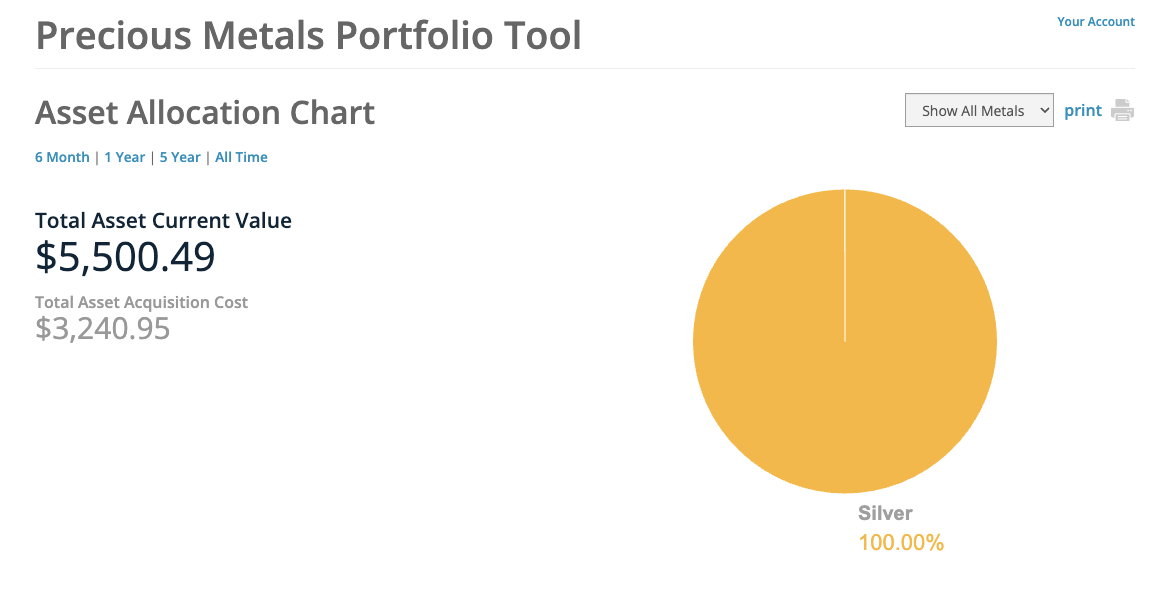
Task: Click the Total Asset Current Value label
Action: click(x=163, y=221)
